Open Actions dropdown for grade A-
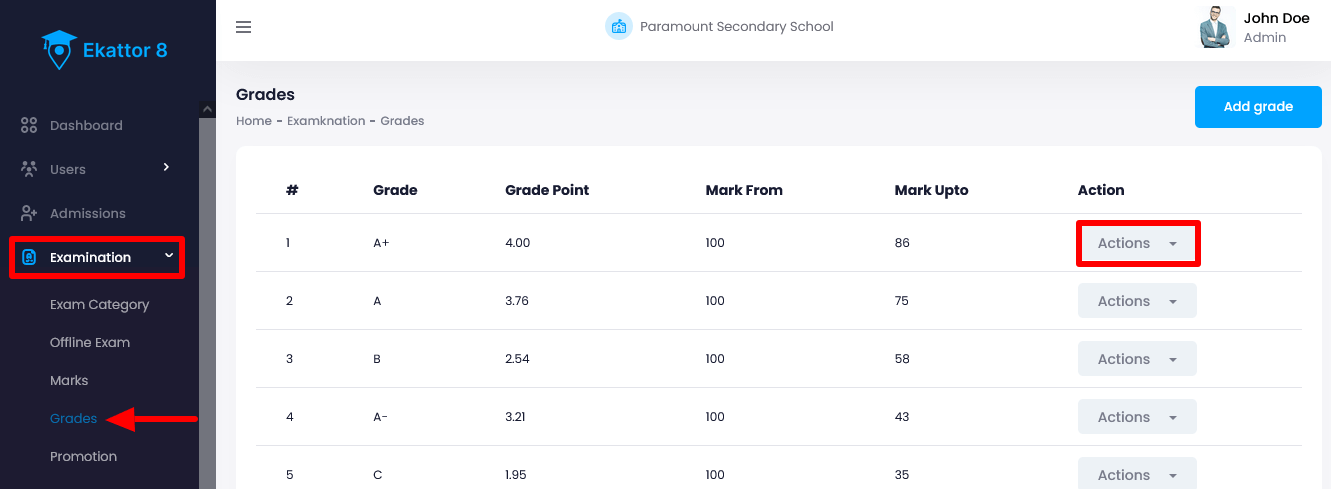The image size is (1331, 489). coord(1137,417)
